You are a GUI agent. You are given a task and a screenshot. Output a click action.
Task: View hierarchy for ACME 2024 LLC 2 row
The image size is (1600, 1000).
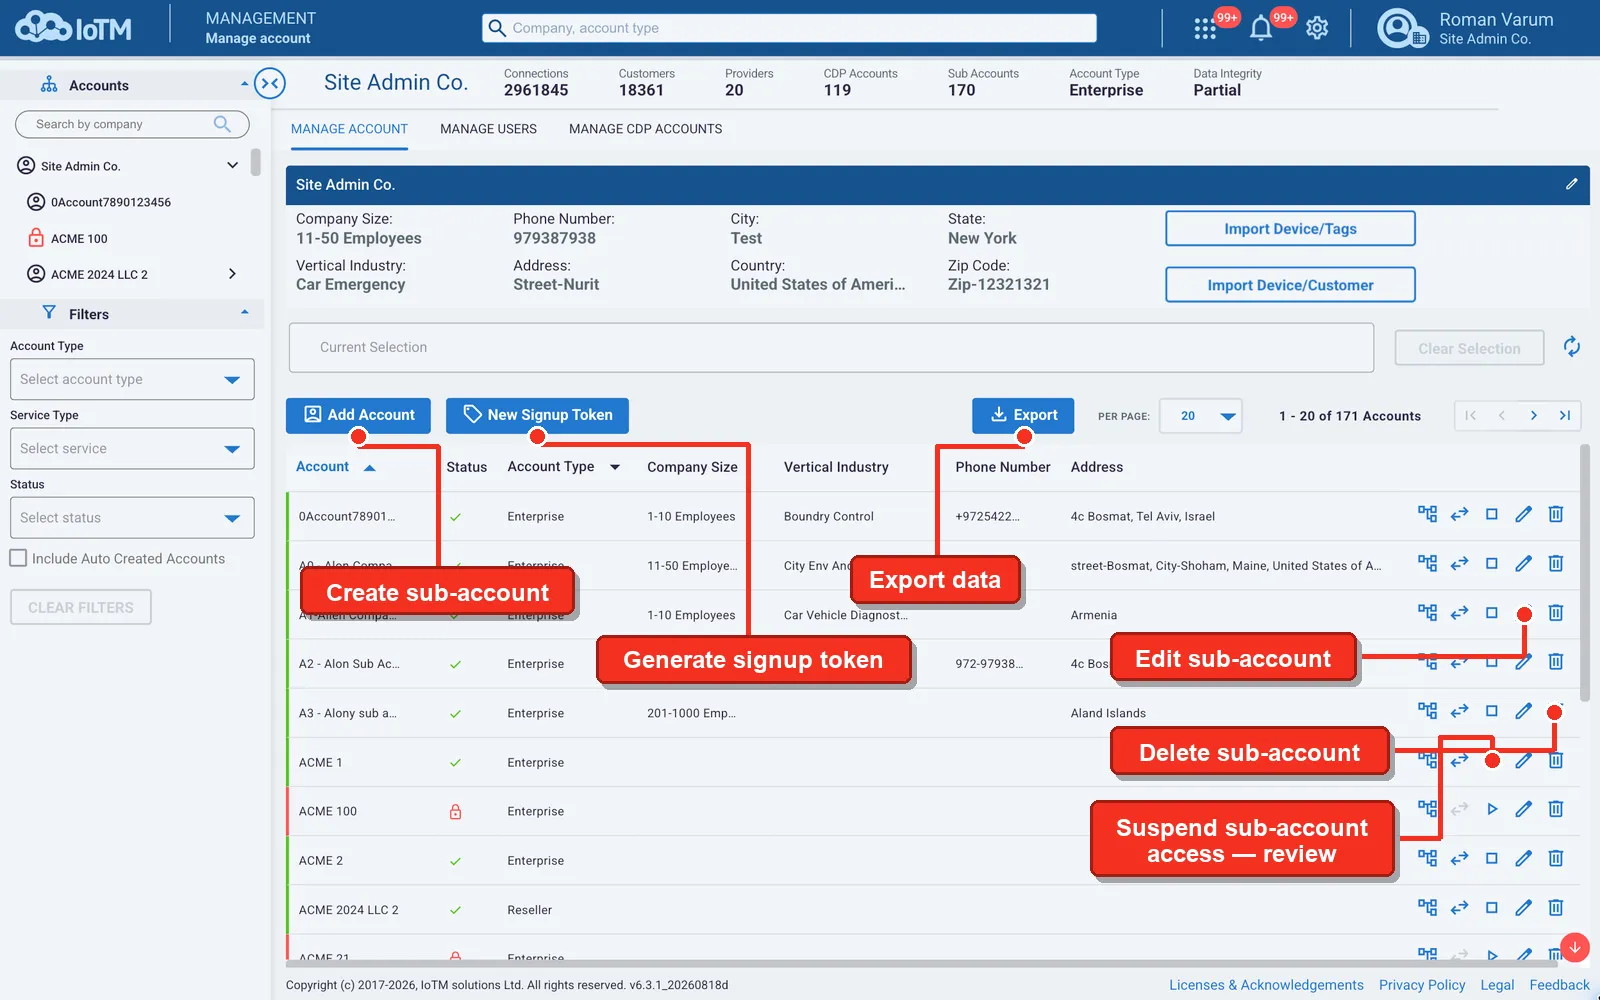coord(1427,907)
